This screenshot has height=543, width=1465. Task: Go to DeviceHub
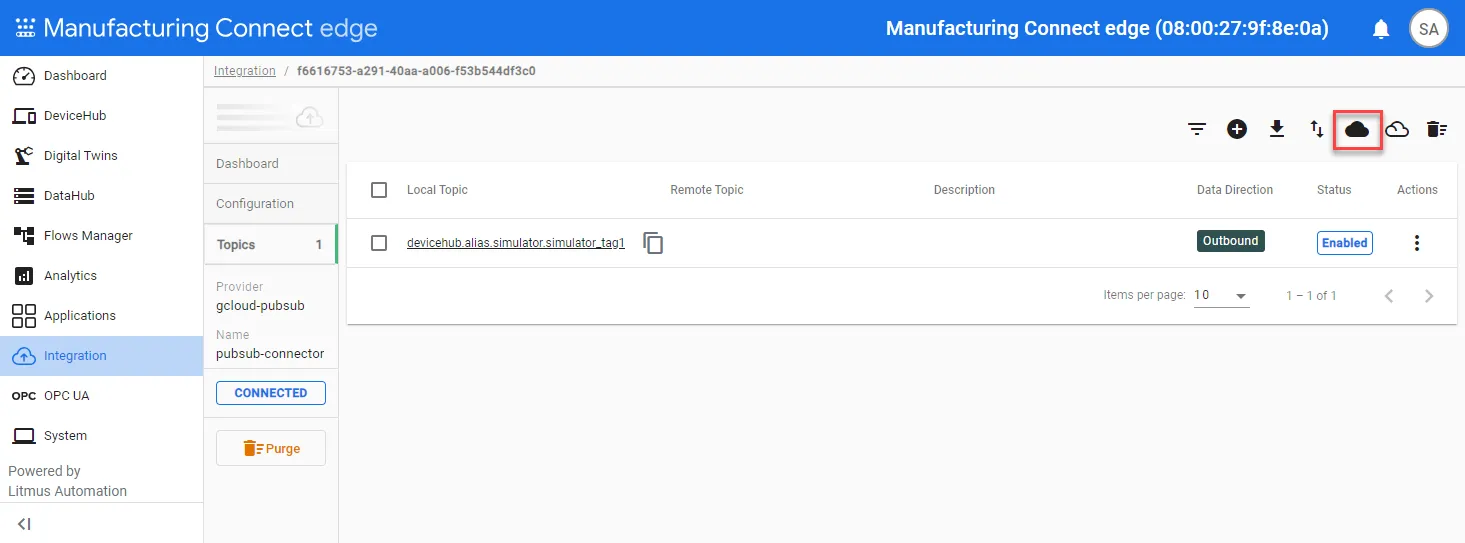[x=101, y=116]
